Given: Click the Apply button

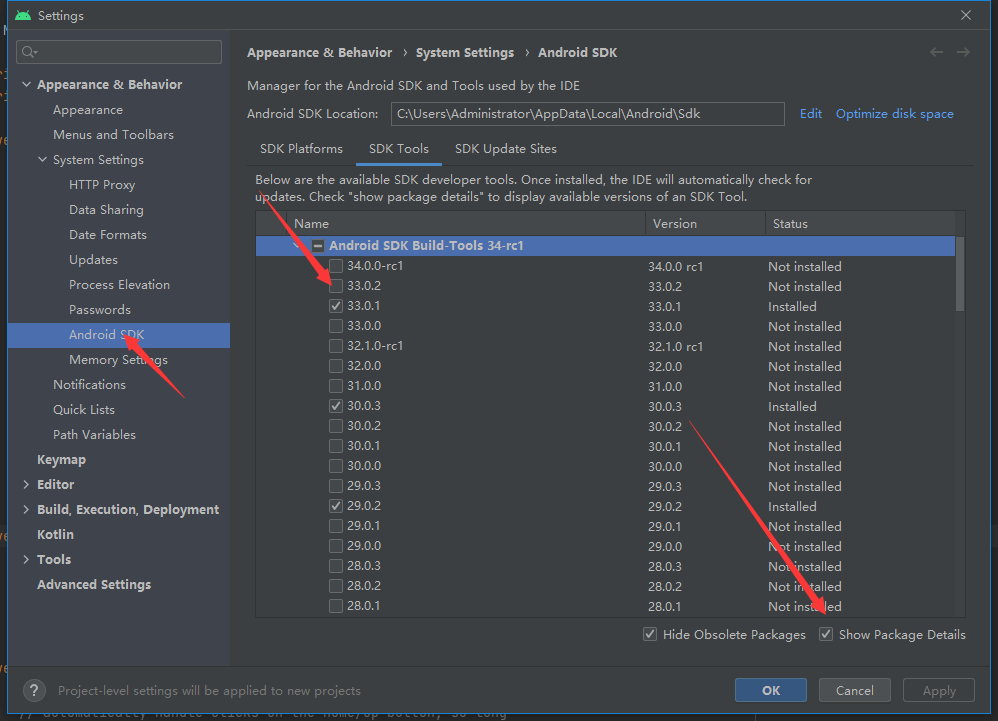Looking at the screenshot, I should tap(939, 690).
